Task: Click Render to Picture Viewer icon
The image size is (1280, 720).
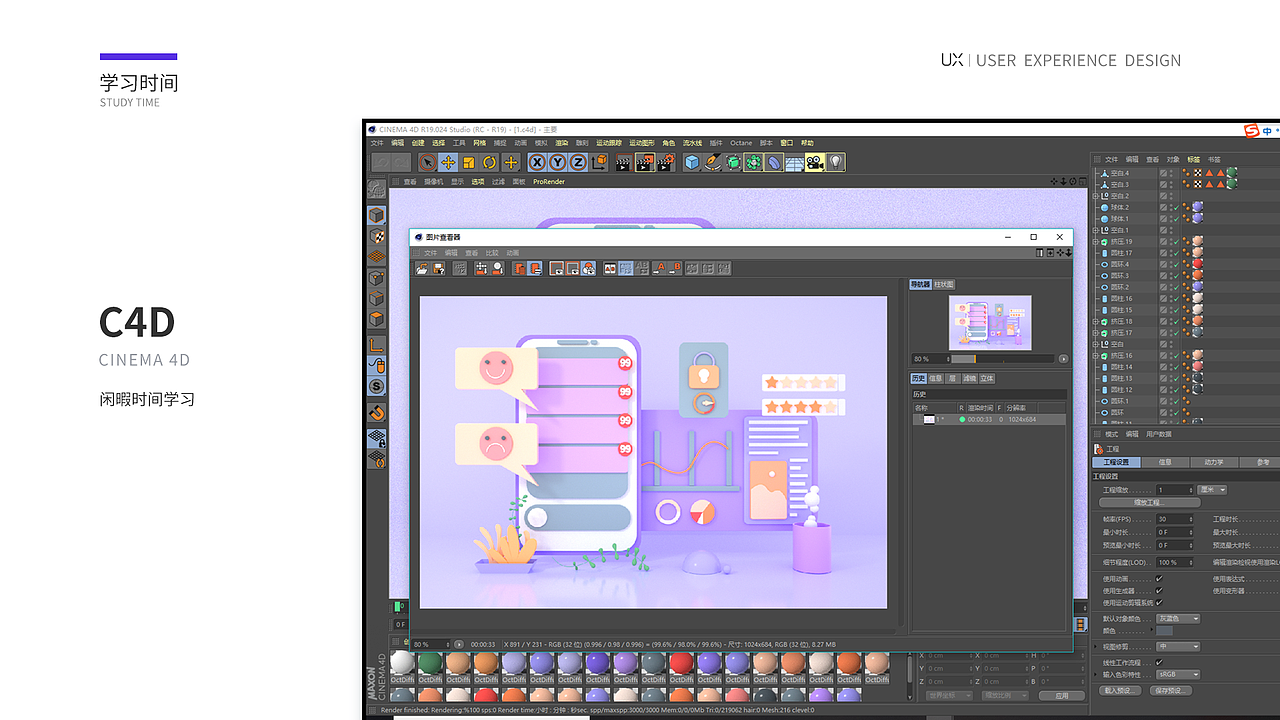Action: pyautogui.click(x=645, y=162)
